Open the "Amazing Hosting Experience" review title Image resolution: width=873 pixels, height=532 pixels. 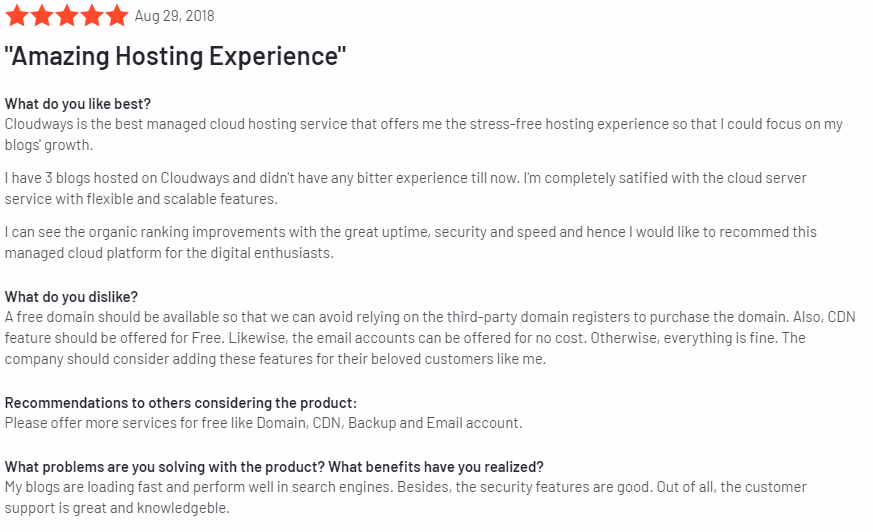[175, 56]
